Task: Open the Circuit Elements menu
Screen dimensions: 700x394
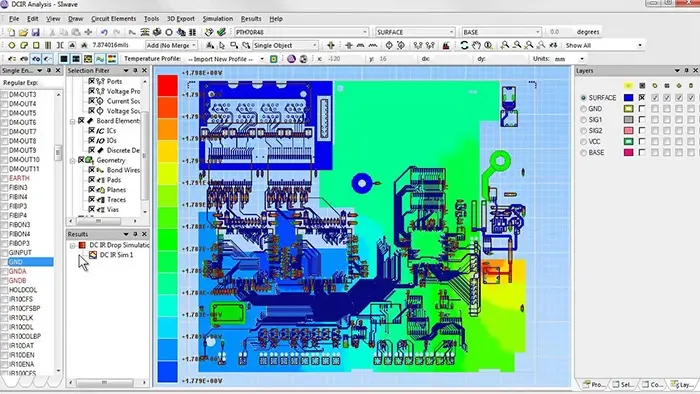Action: point(113,19)
